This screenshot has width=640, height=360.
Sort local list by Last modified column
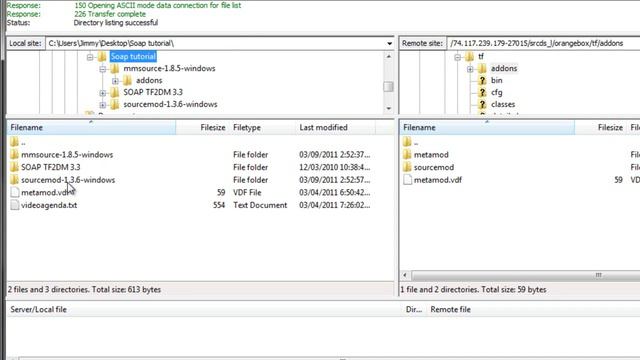click(x=336, y=127)
